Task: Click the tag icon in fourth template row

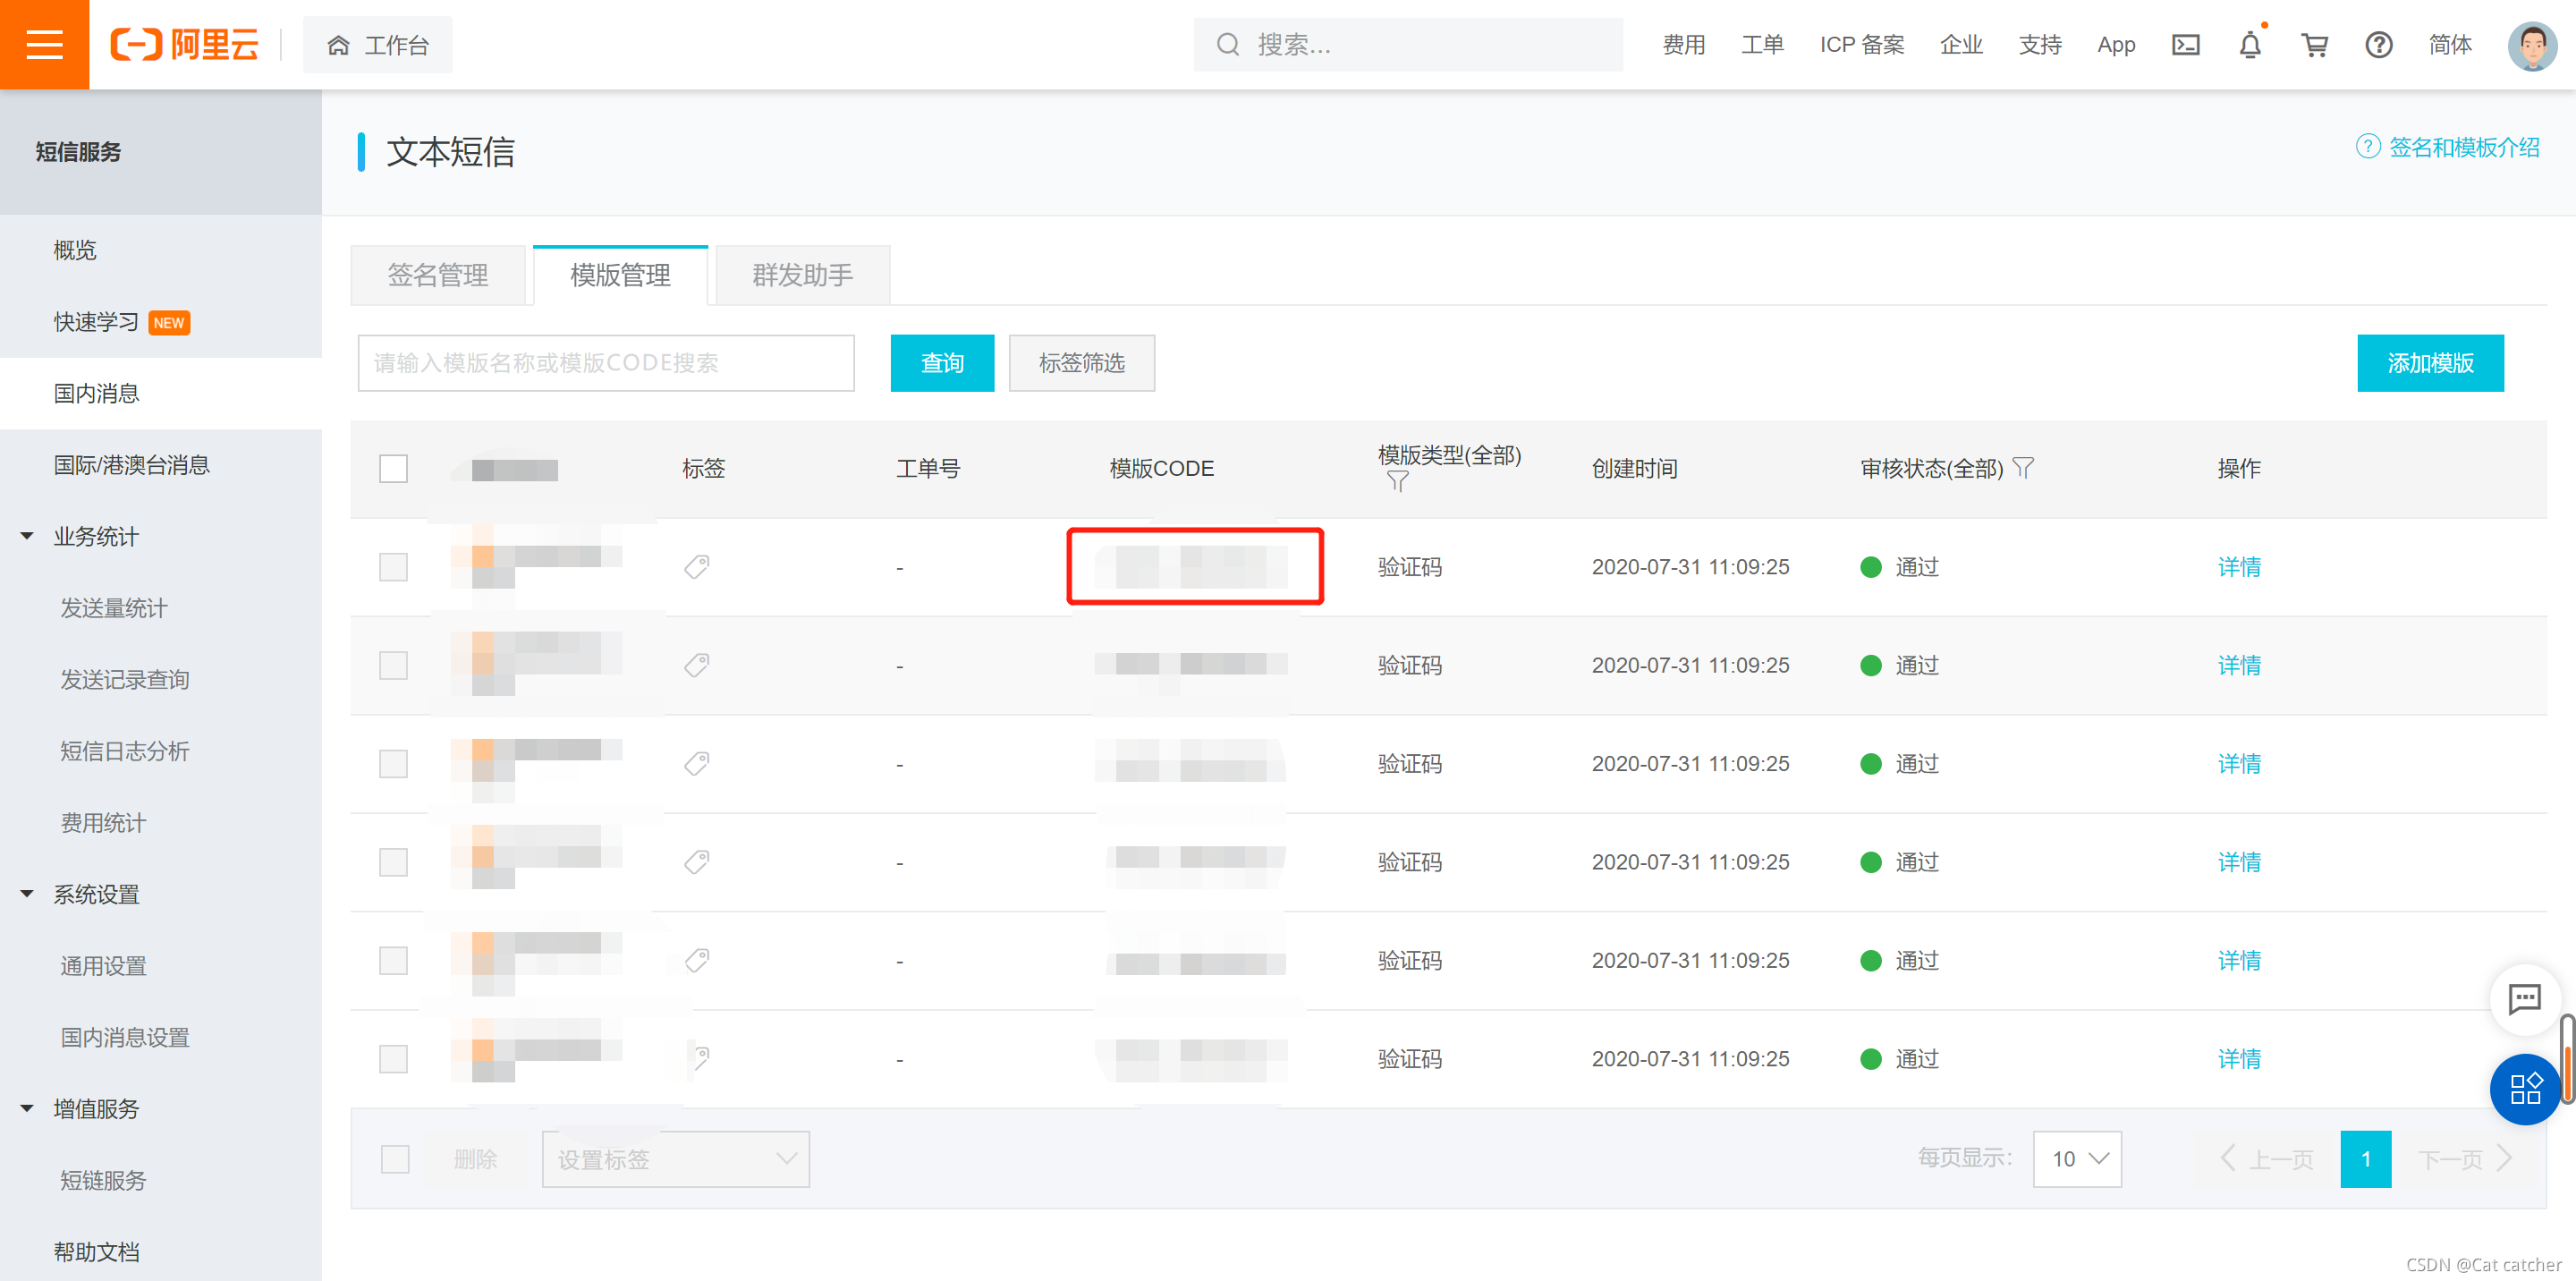Action: point(697,862)
